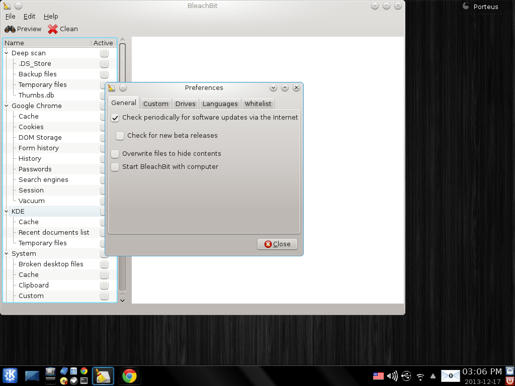Image resolution: width=515 pixels, height=386 pixels.
Task: Select Recent documents list item
Action: 54,233
